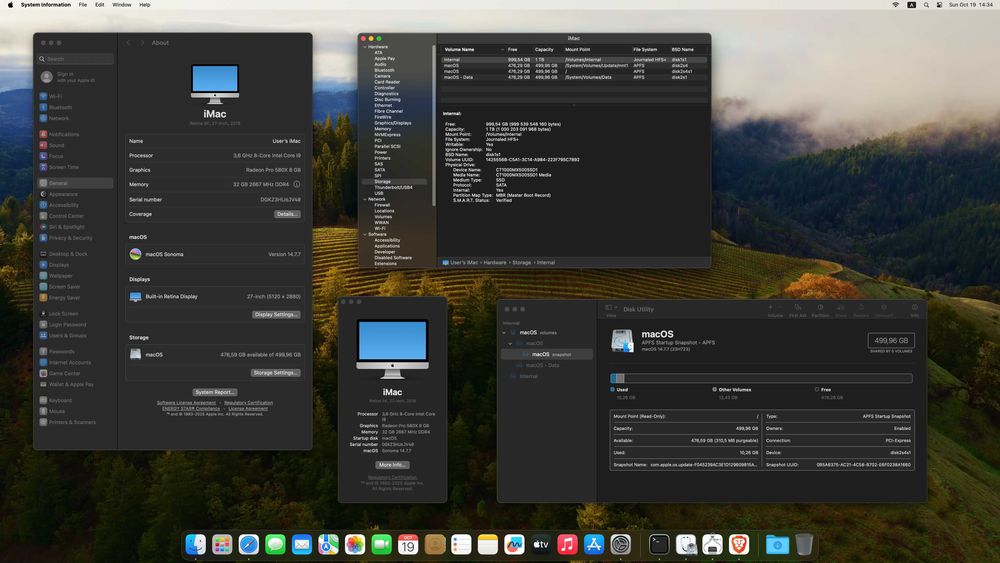The height and width of the screenshot is (563, 1000).
Task: Open Brave browser from the Dock
Action: point(738,544)
